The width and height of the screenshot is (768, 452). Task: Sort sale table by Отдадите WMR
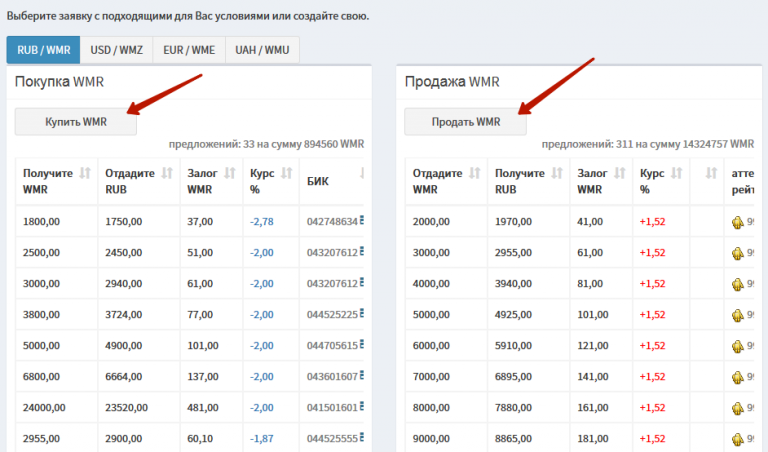pyautogui.click(x=475, y=173)
